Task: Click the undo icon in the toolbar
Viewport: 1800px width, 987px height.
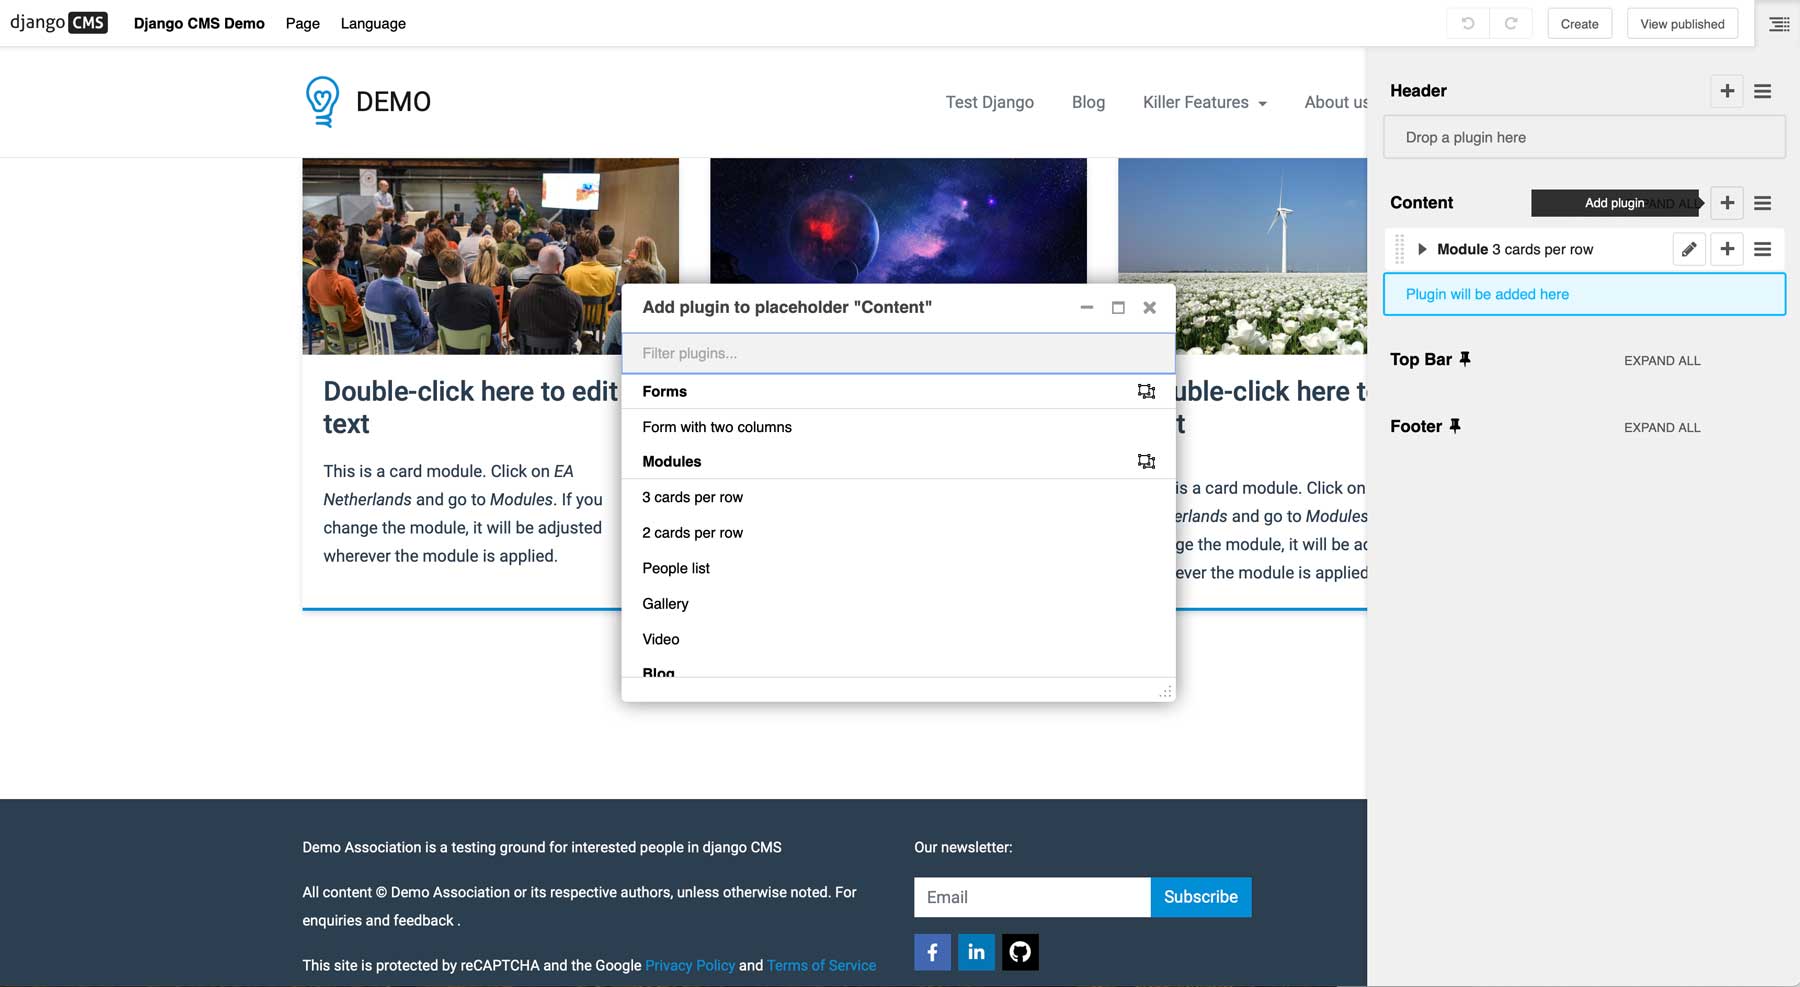Action: (1467, 22)
